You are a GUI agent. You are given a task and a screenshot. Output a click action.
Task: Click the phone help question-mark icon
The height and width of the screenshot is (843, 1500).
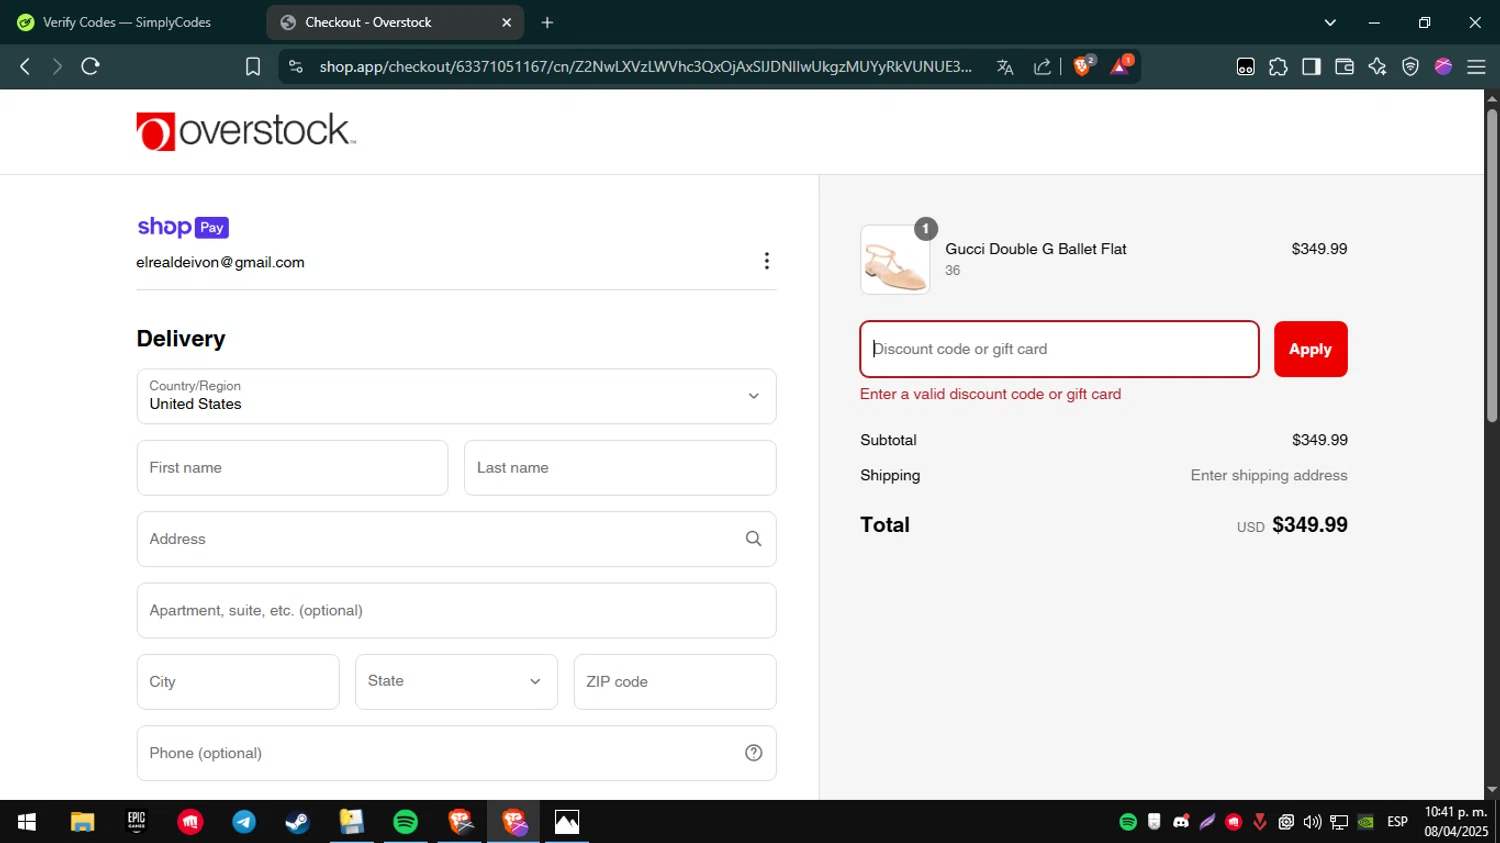(x=753, y=753)
